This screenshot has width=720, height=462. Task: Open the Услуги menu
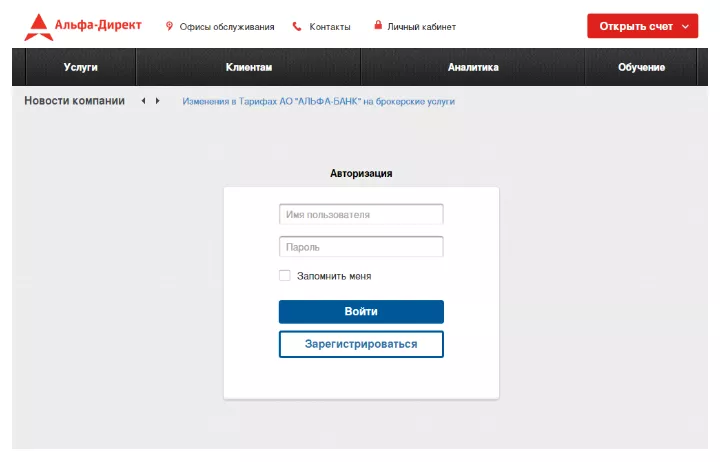(x=80, y=67)
